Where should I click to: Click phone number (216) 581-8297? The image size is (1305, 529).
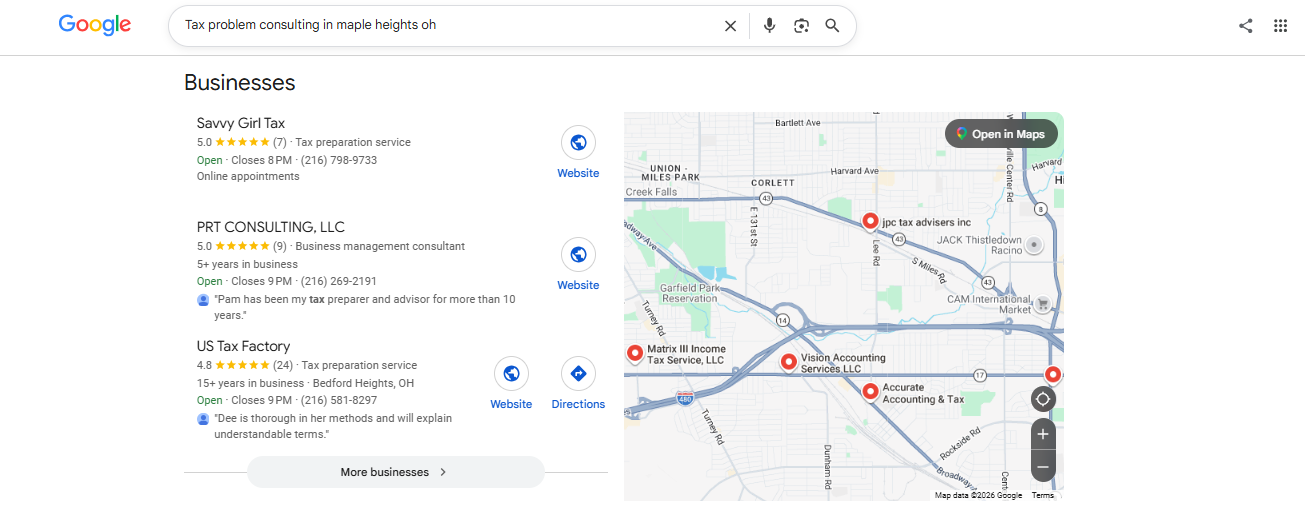[339, 400]
